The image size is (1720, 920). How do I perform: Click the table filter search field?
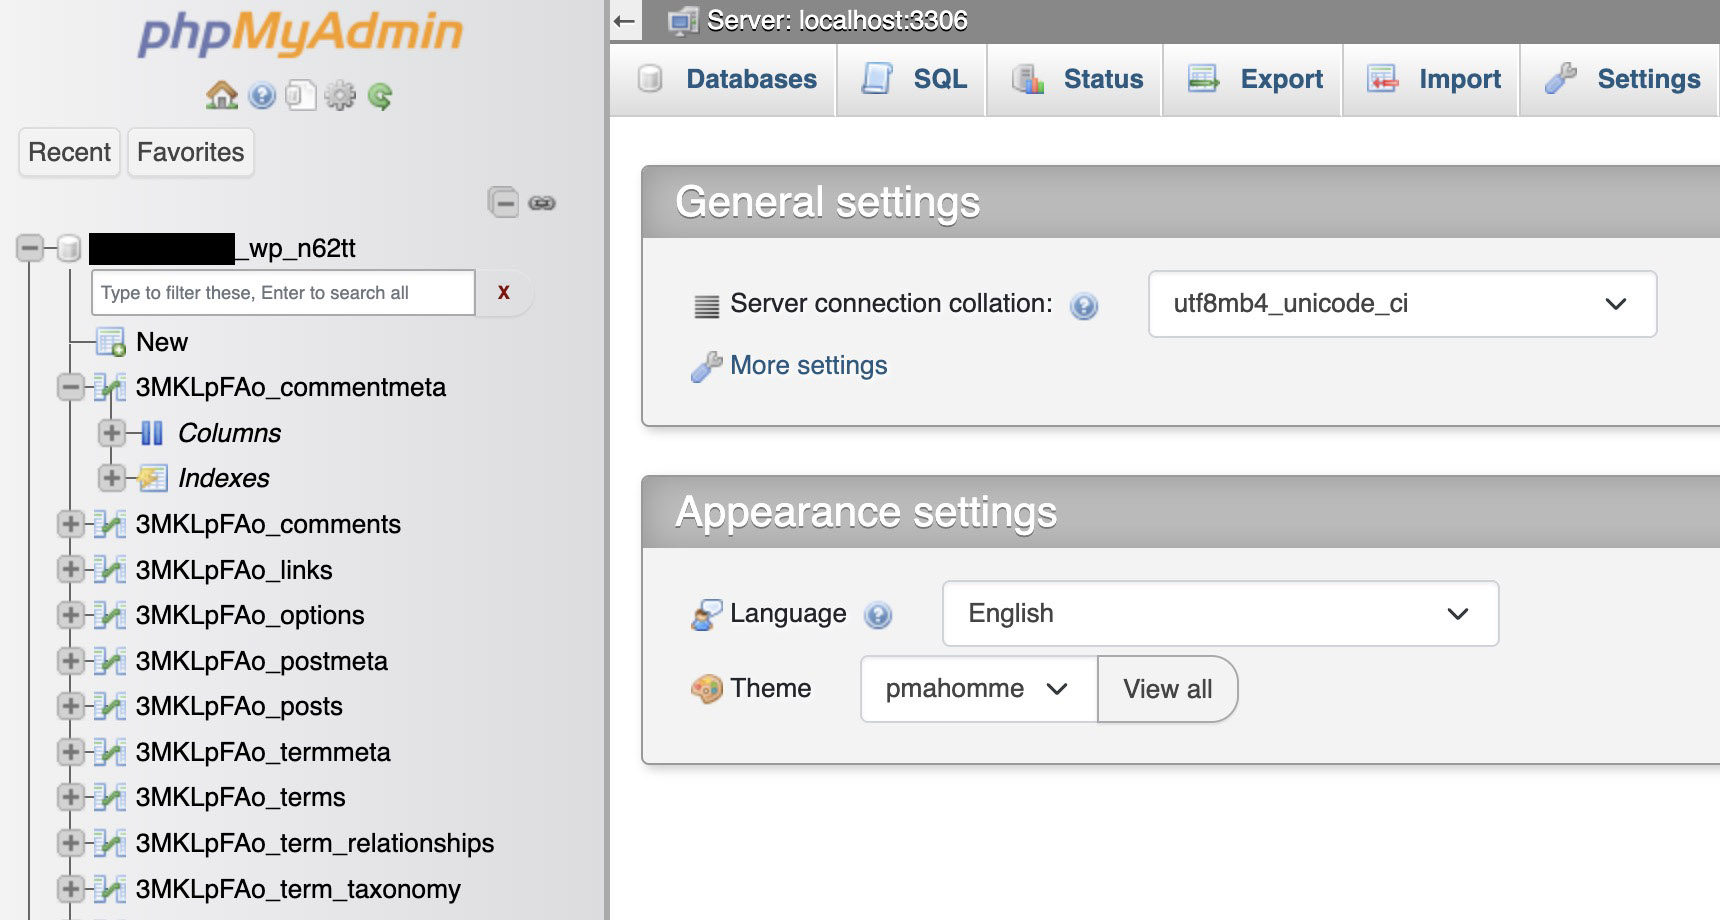tap(283, 293)
